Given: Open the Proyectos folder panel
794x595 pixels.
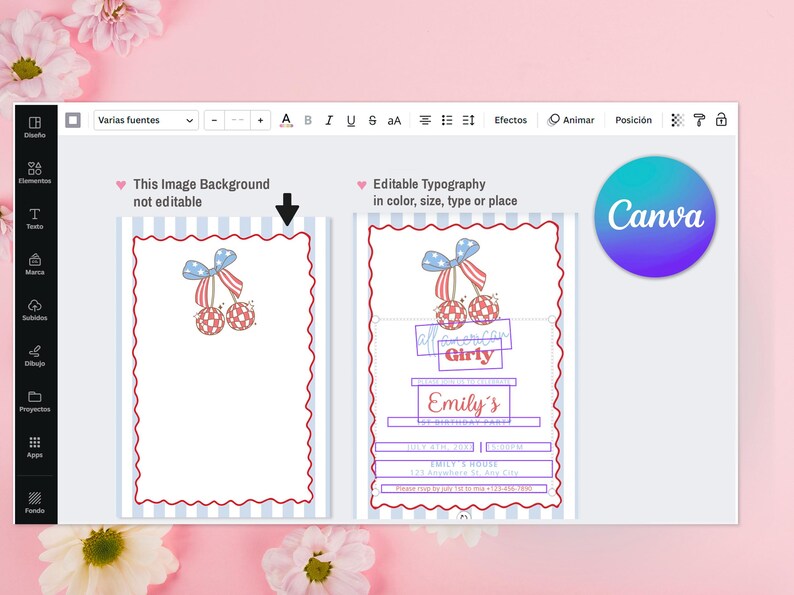Looking at the screenshot, I should [34, 402].
